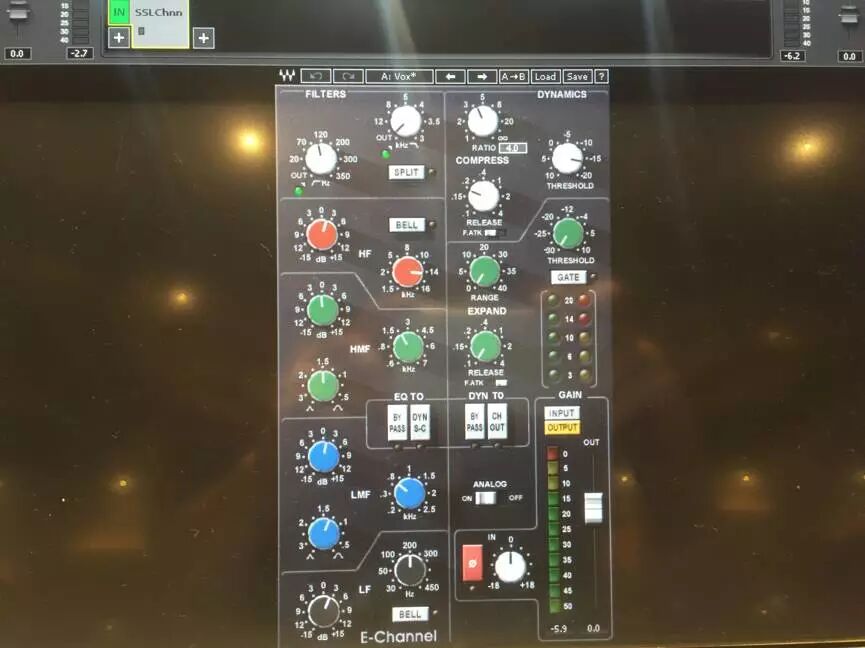Click the green HMF gain dB knob
This screenshot has height=648, width=865.
(x=323, y=310)
